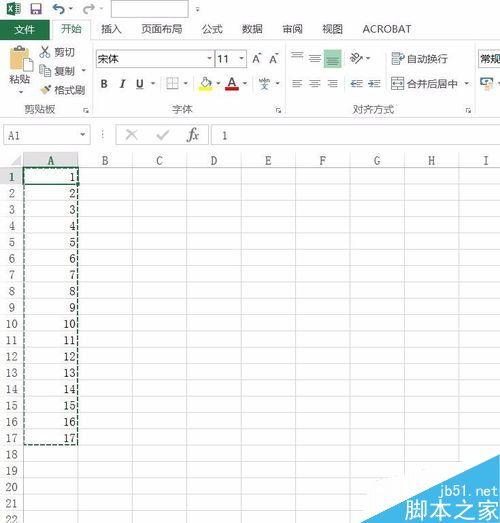The image size is (500, 523).
Task: Switch to the Formulas (公式) tab
Action: coord(212,29)
